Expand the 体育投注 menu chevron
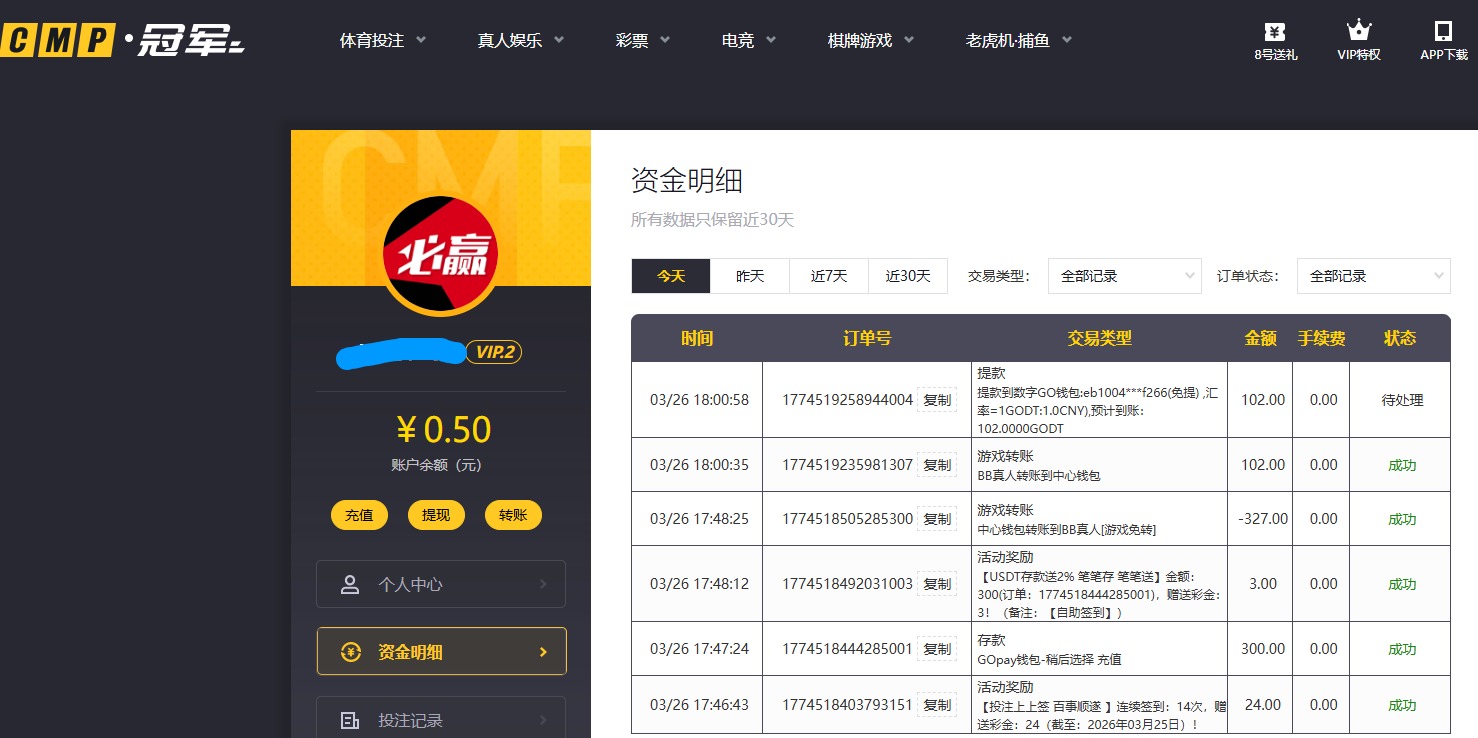 420,41
